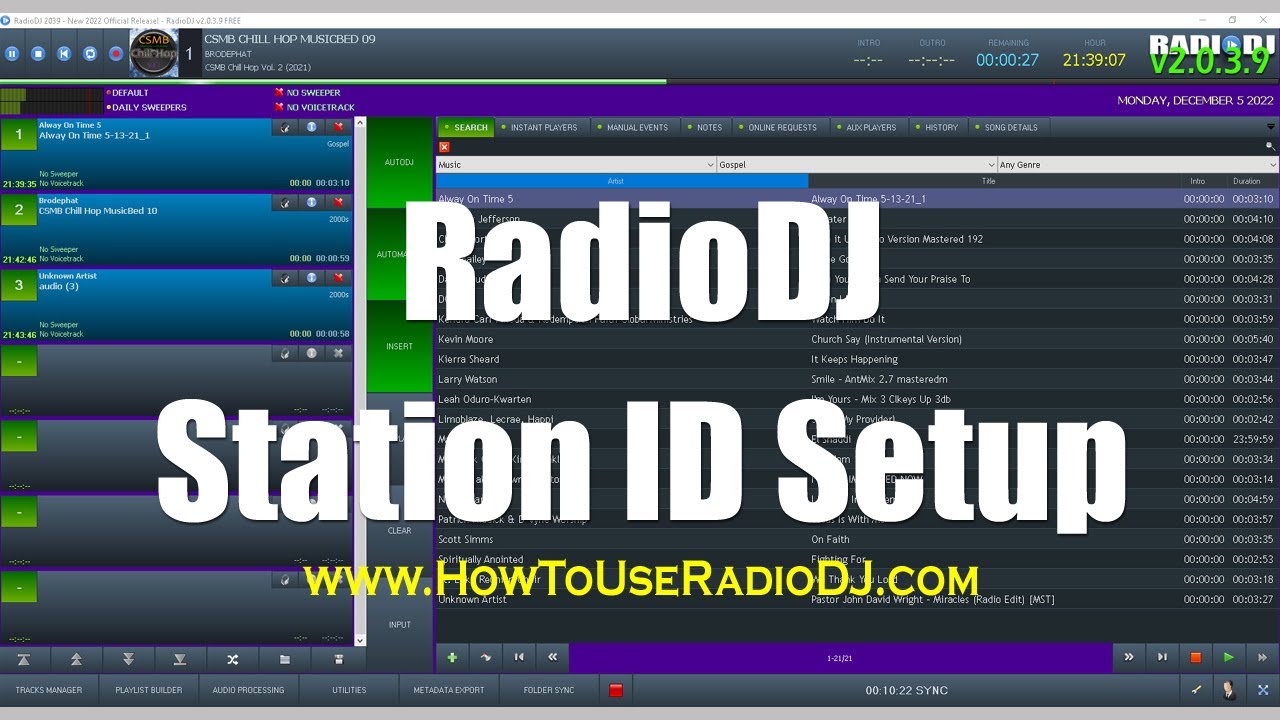Stop the search preview player
Image resolution: width=1280 pixels, height=720 pixels.
tap(1195, 657)
